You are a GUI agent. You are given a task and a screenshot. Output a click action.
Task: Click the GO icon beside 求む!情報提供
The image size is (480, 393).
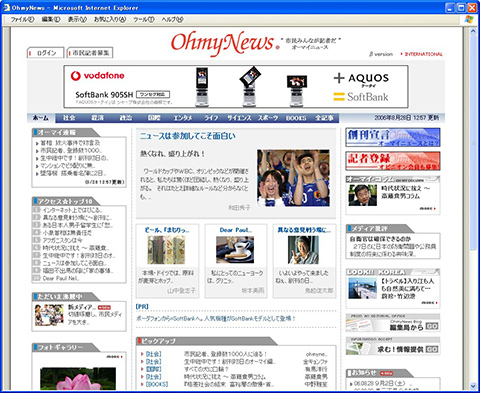pos(432,349)
